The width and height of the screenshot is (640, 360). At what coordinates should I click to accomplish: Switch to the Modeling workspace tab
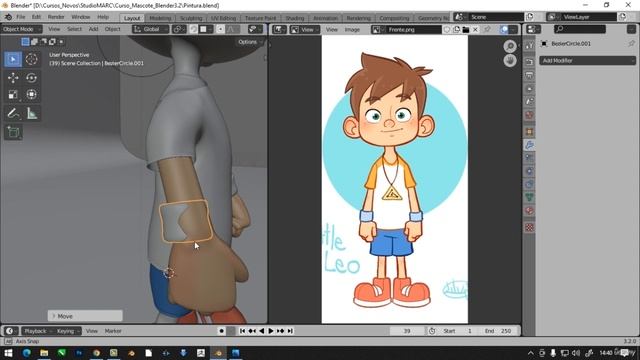[160, 18]
